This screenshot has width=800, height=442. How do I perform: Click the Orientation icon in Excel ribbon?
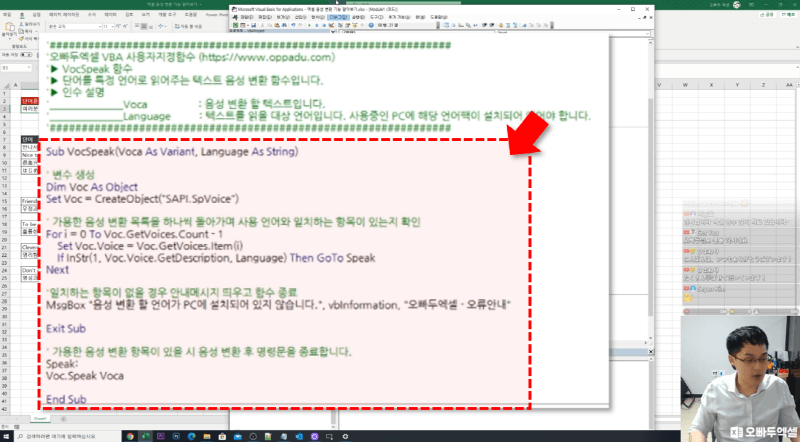pos(161,27)
